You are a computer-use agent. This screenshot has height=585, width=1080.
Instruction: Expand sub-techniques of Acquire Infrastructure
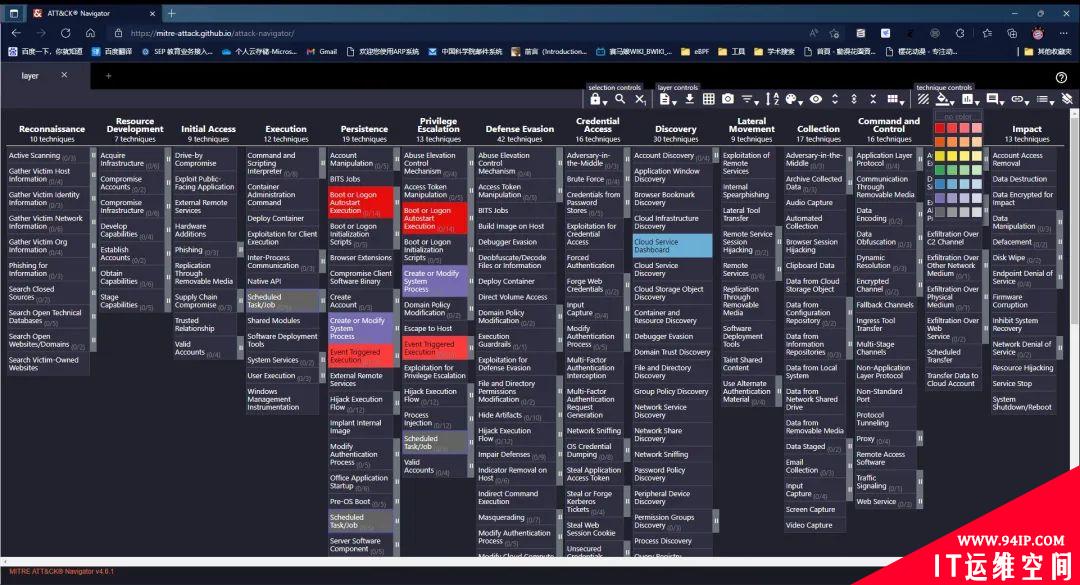[167, 160]
